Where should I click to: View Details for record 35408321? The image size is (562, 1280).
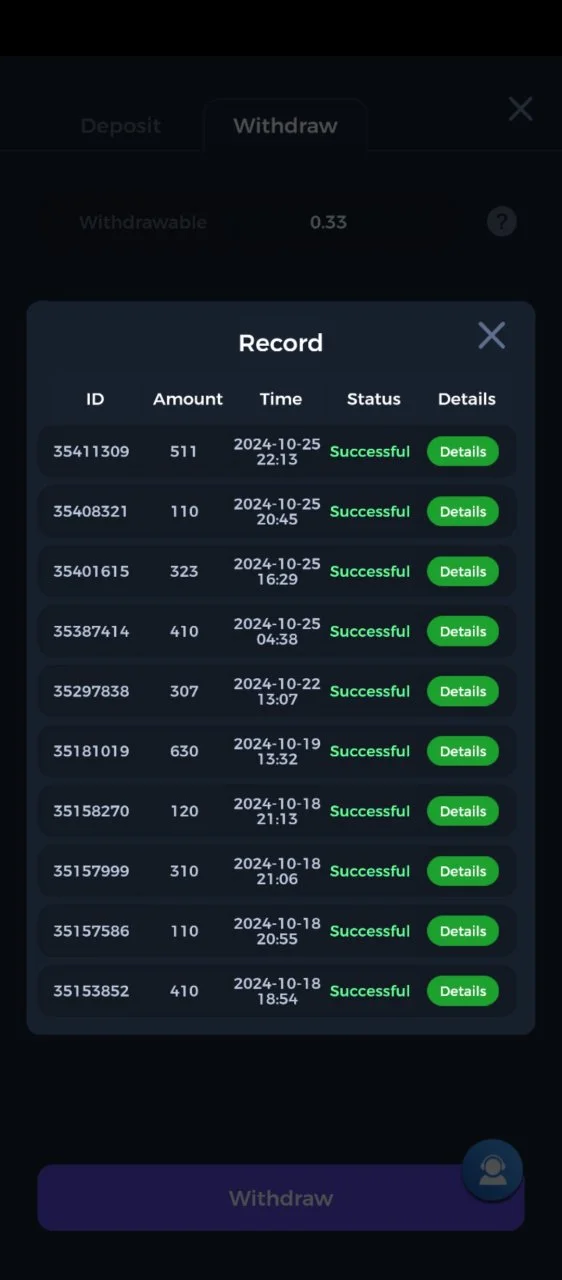point(463,511)
